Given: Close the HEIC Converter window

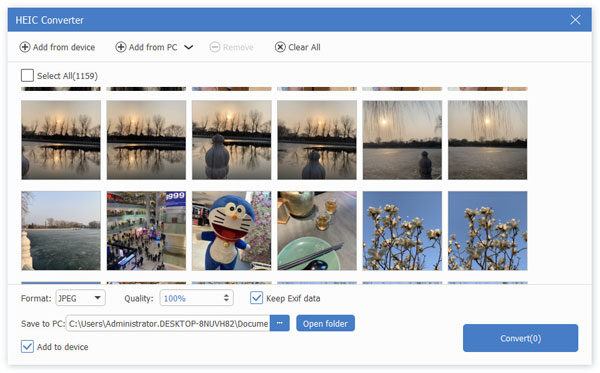Looking at the screenshot, I should pyautogui.click(x=575, y=20).
